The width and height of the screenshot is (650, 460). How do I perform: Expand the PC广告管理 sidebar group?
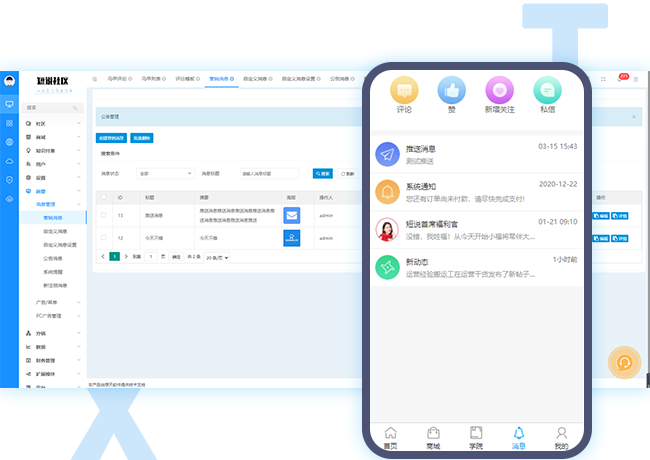pos(53,316)
